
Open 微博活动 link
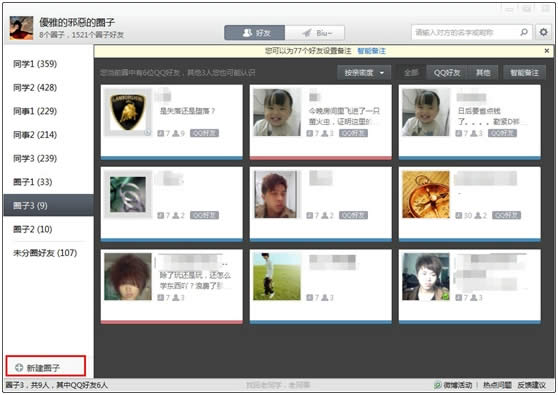coord(458,385)
